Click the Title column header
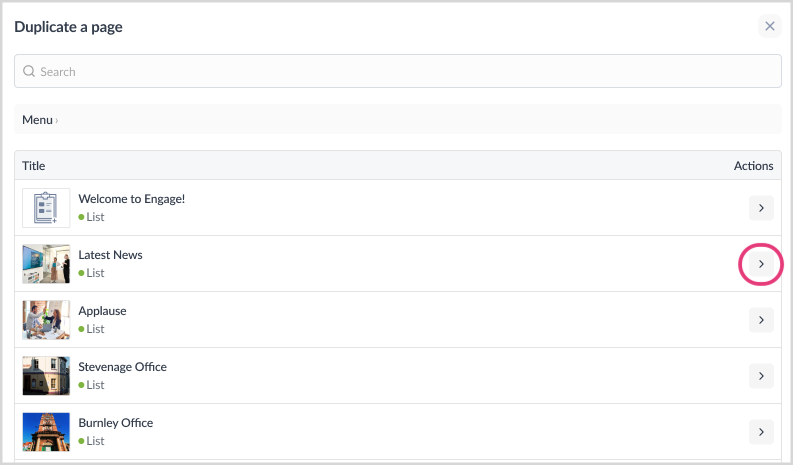Image resolution: width=793 pixels, height=465 pixels. click(x=33, y=166)
